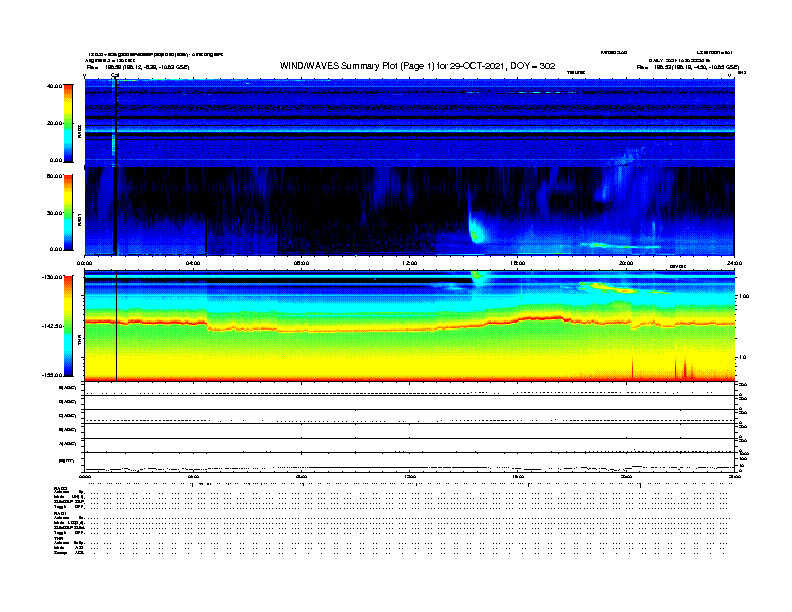The height and width of the screenshot is (612, 792).
Task: Click the TNR vertical axis label
Action: [x=79, y=341]
